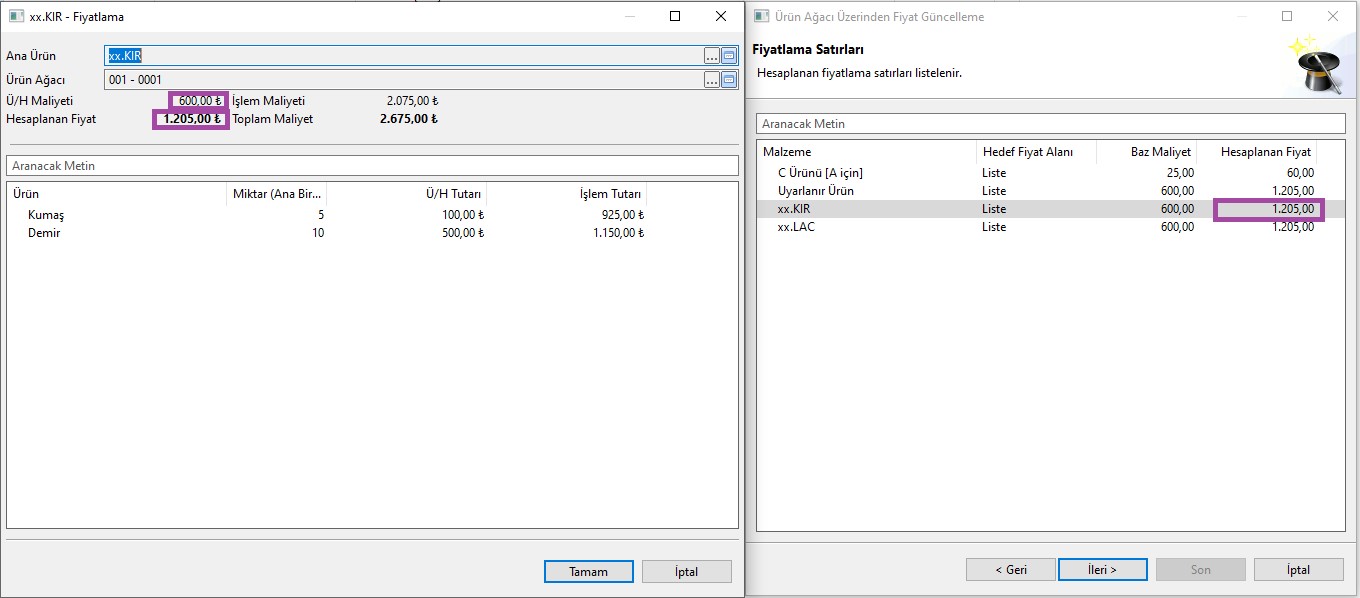The width and height of the screenshot is (1360, 598).
Task: Click the Fiyatlama window title bar icon
Action: tap(15, 17)
